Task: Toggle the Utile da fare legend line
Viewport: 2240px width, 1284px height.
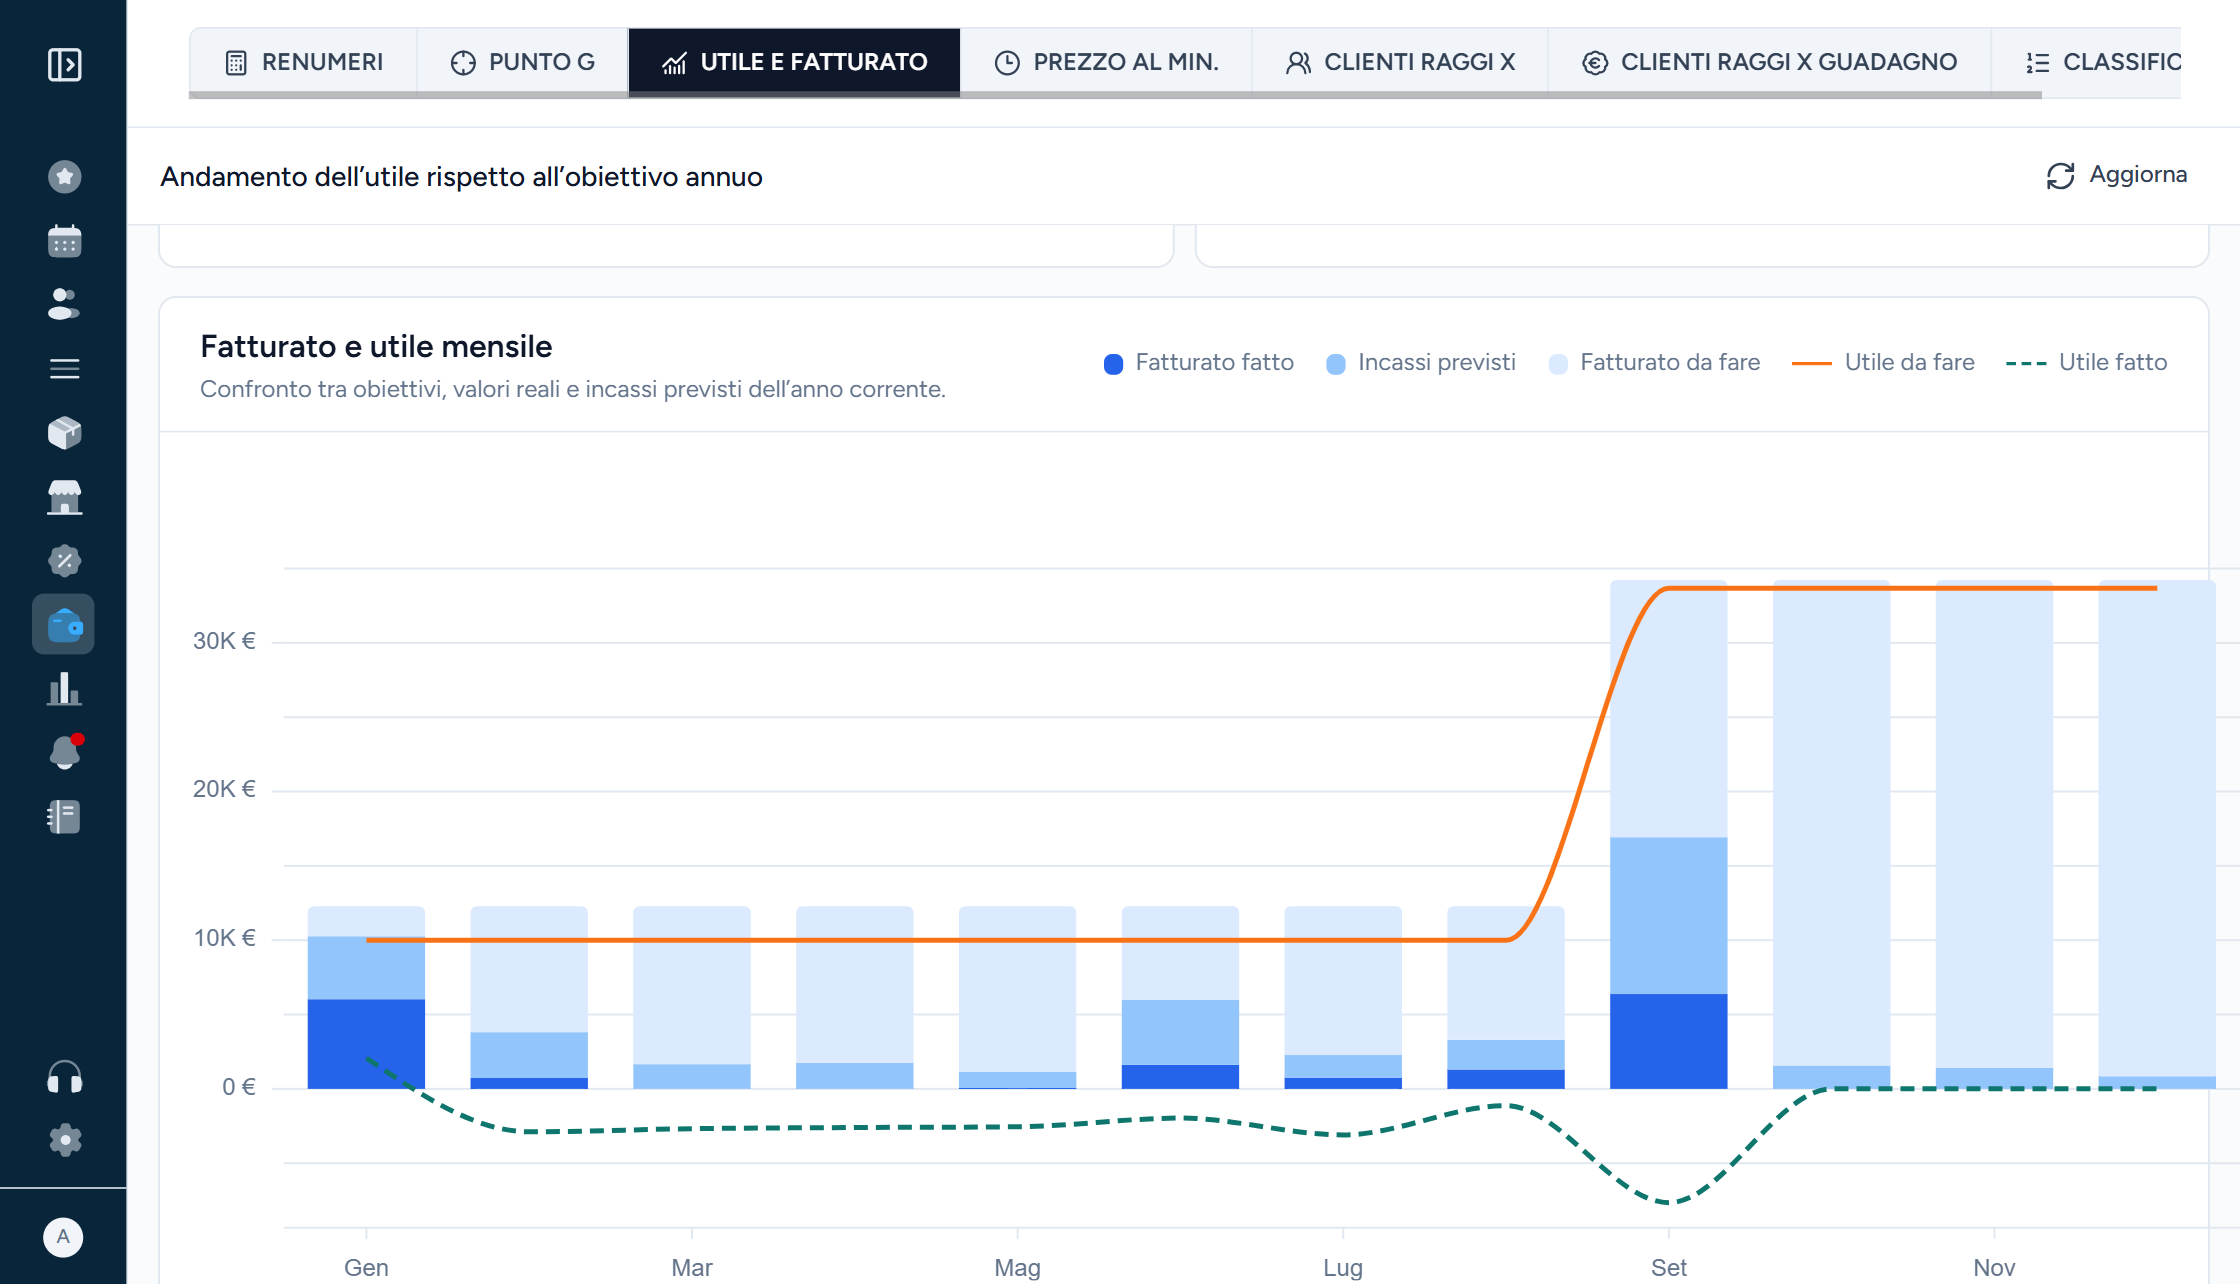Action: [1883, 363]
